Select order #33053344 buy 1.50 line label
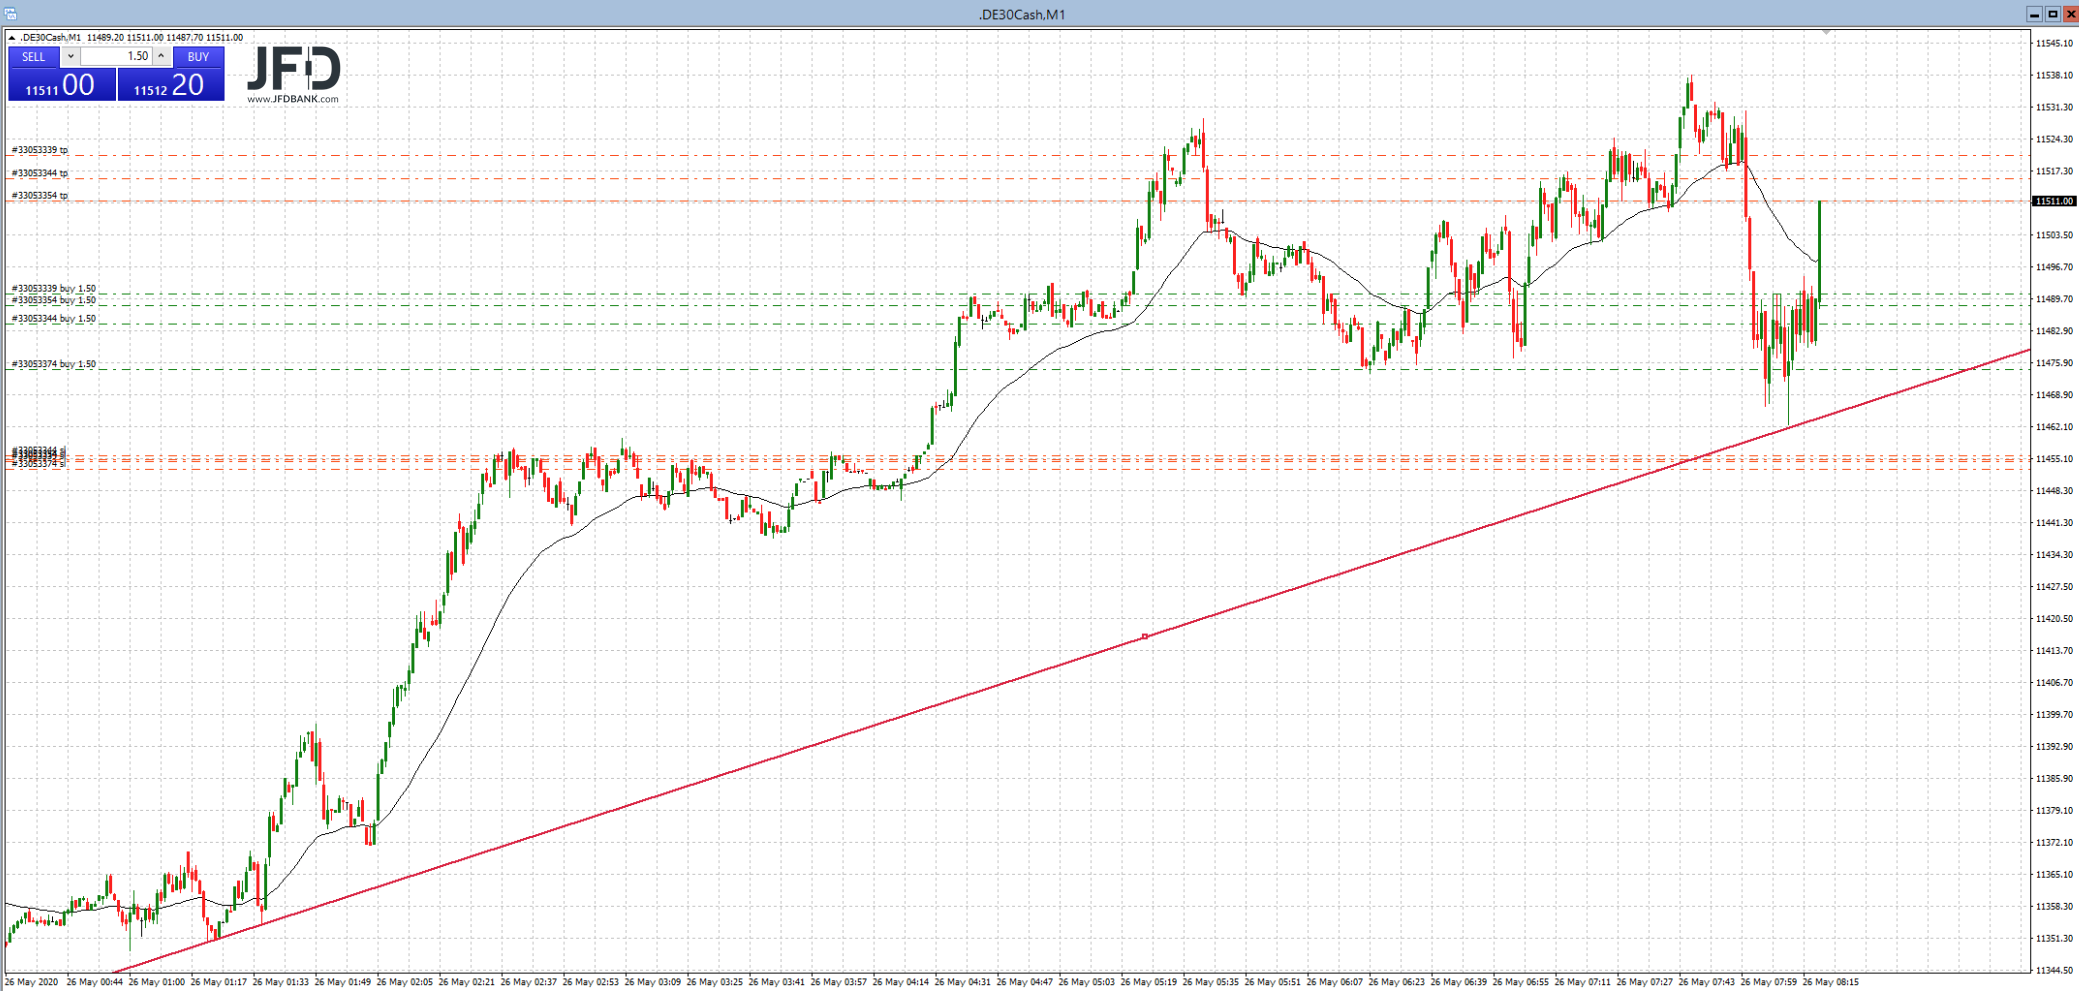Image resolution: width=2079 pixels, height=991 pixels. click(54, 318)
